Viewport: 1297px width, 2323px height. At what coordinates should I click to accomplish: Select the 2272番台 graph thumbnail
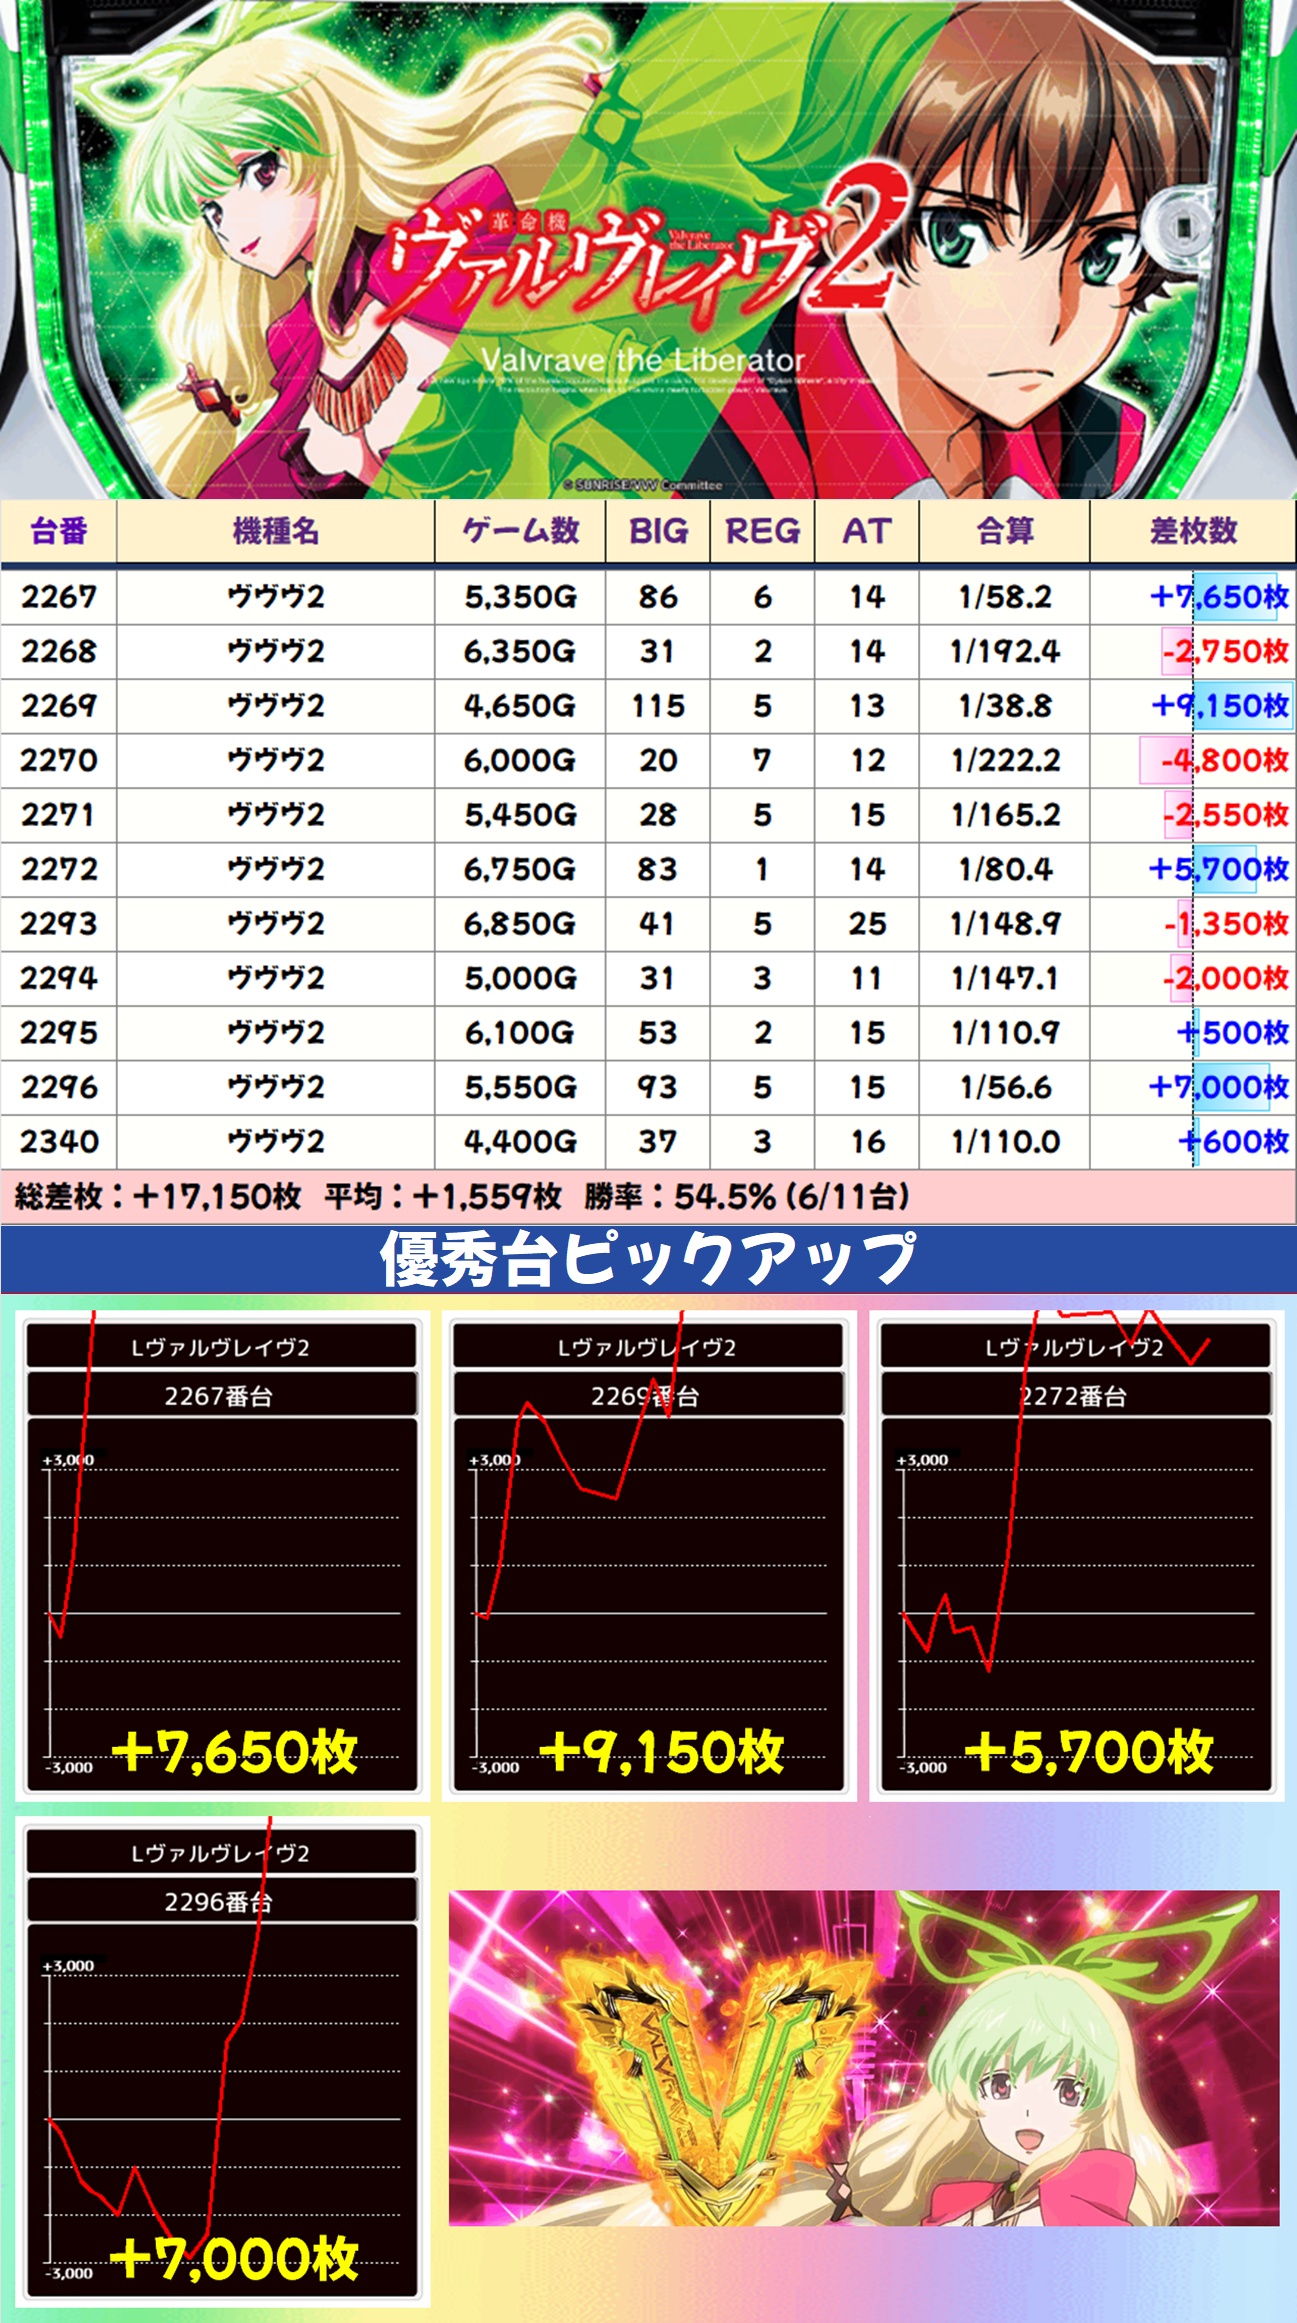1075,1556
